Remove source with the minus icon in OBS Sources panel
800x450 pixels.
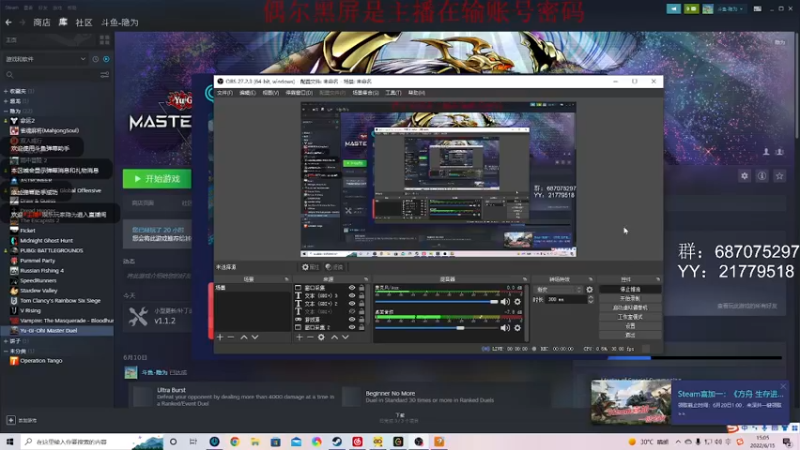(310, 337)
